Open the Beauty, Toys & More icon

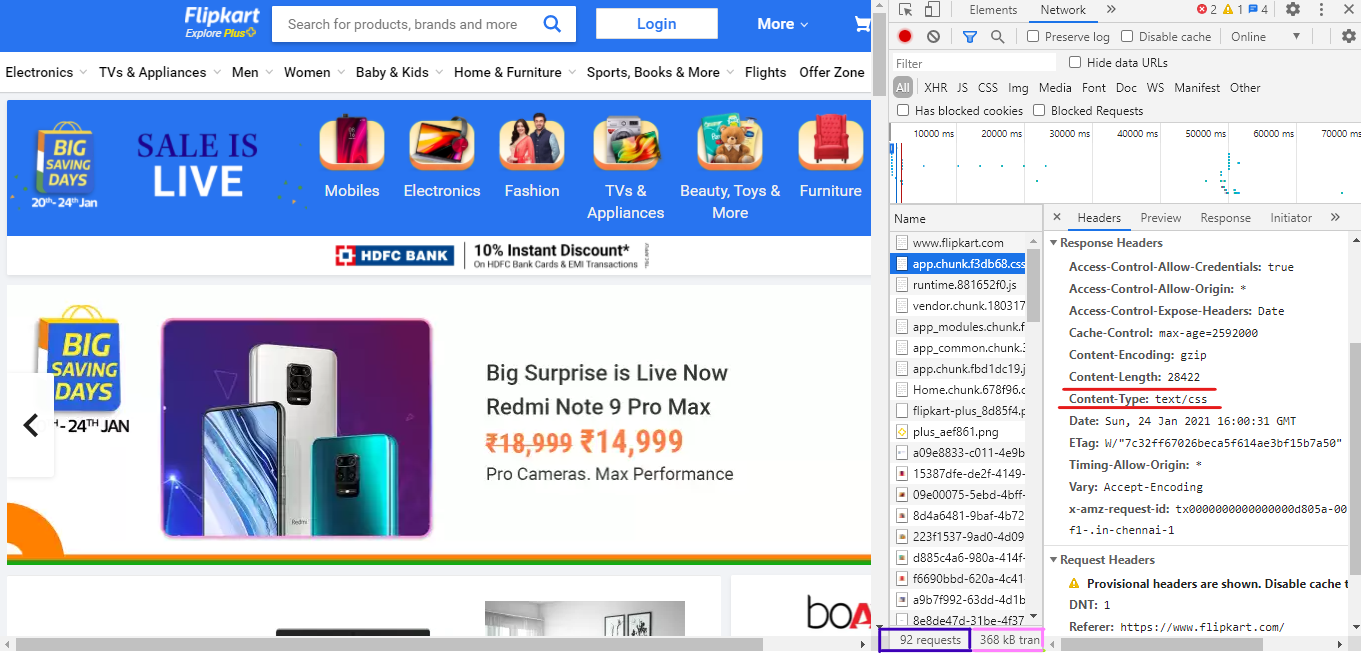pyautogui.click(x=730, y=144)
